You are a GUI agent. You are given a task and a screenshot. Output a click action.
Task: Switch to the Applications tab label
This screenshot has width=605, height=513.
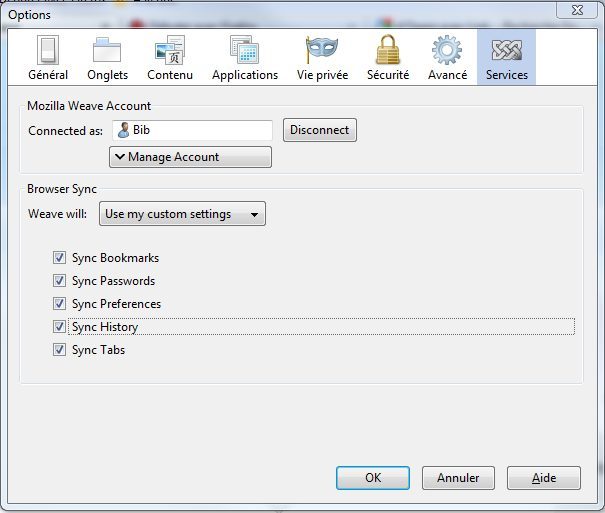(x=245, y=75)
